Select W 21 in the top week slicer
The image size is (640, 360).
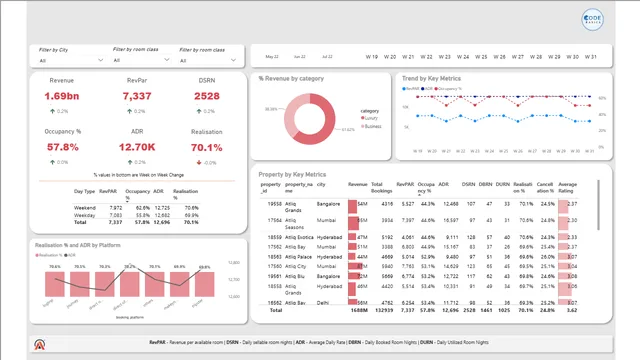pyautogui.click(x=408, y=57)
